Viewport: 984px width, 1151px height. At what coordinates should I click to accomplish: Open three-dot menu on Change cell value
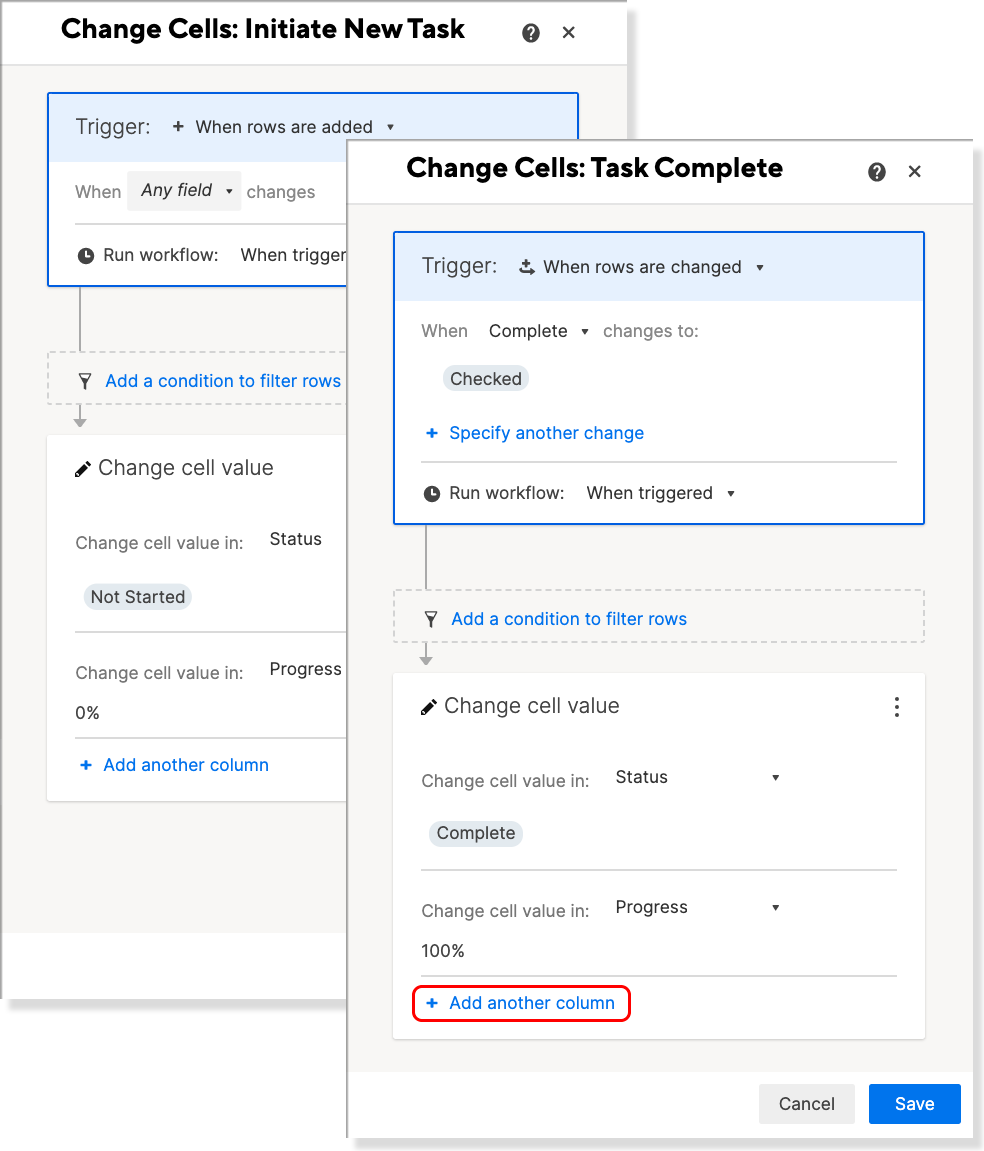click(896, 707)
